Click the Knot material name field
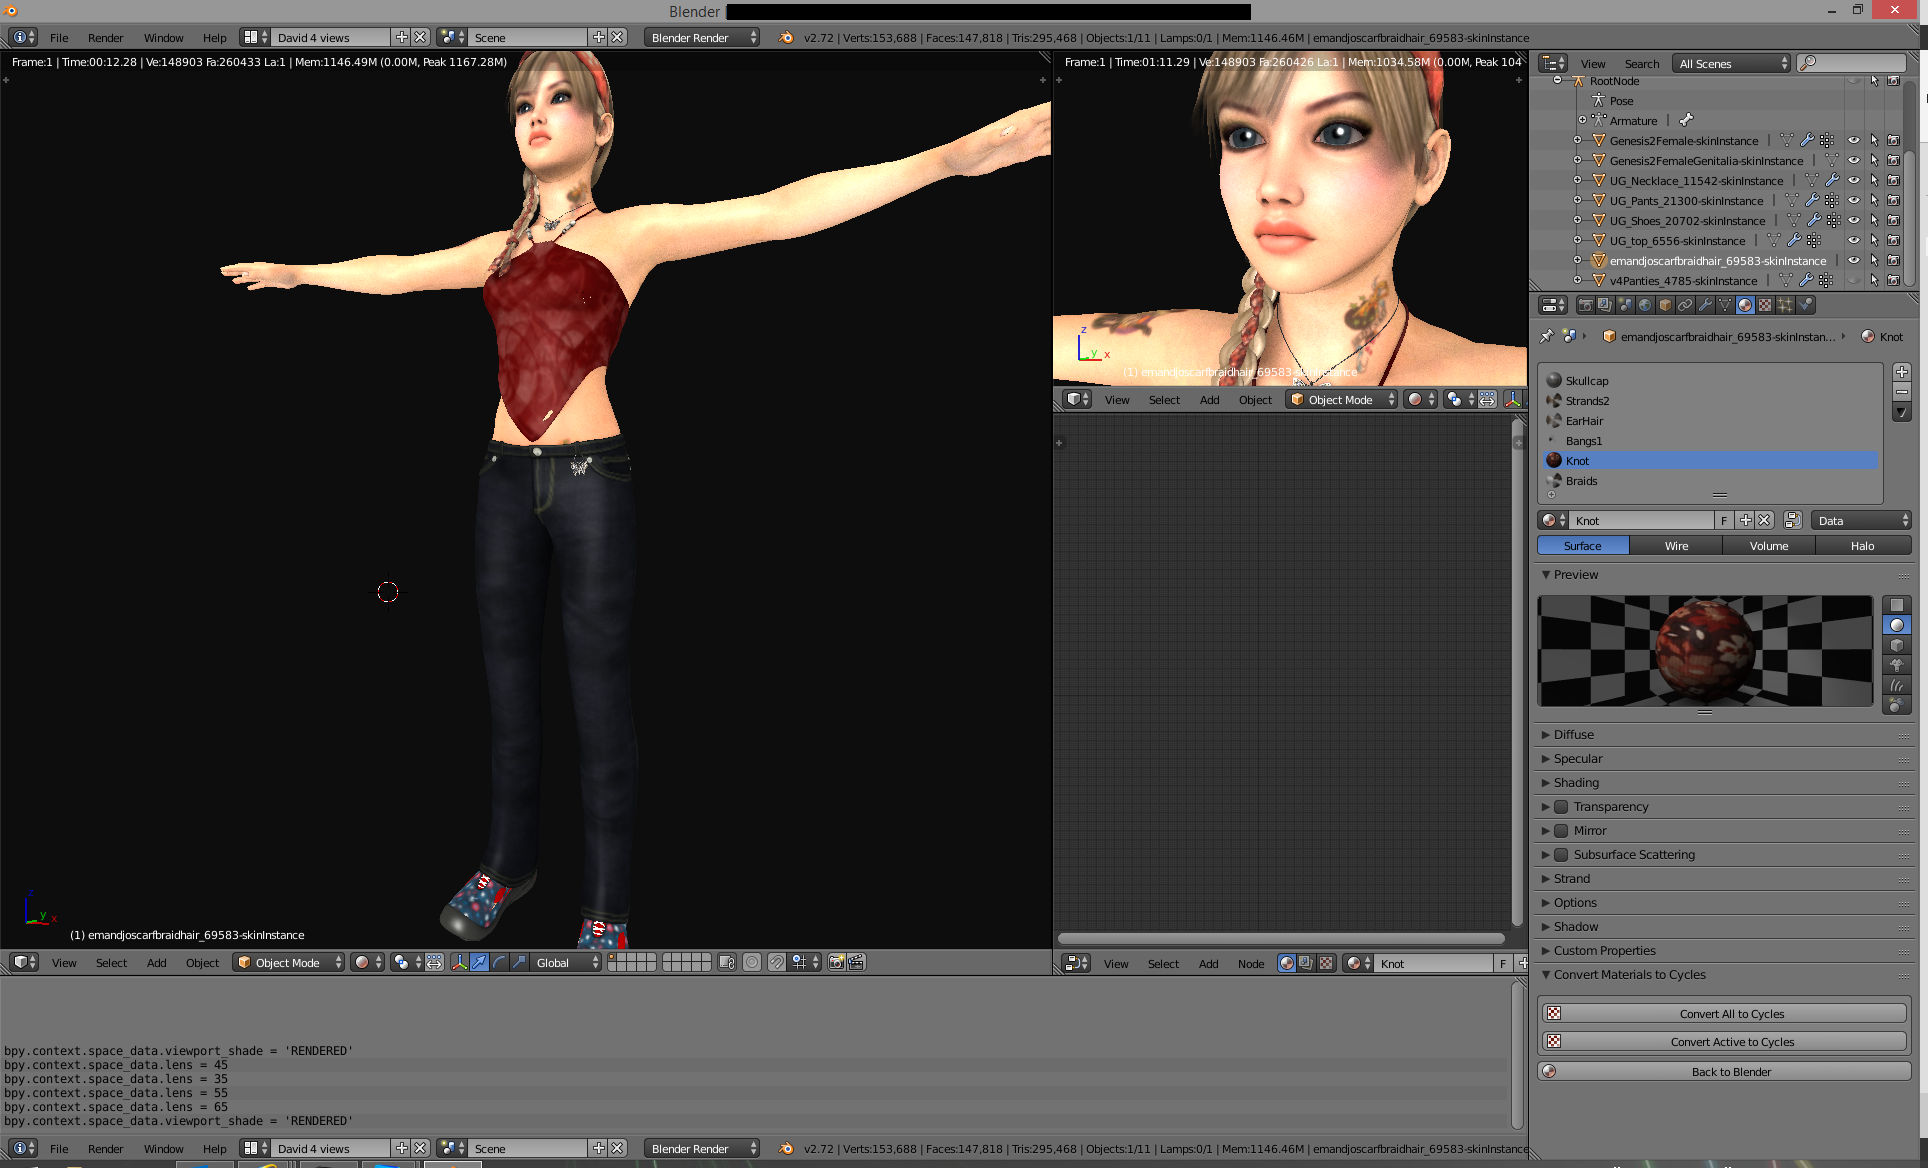The width and height of the screenshot is (1928, 1168). point(1640,521)
